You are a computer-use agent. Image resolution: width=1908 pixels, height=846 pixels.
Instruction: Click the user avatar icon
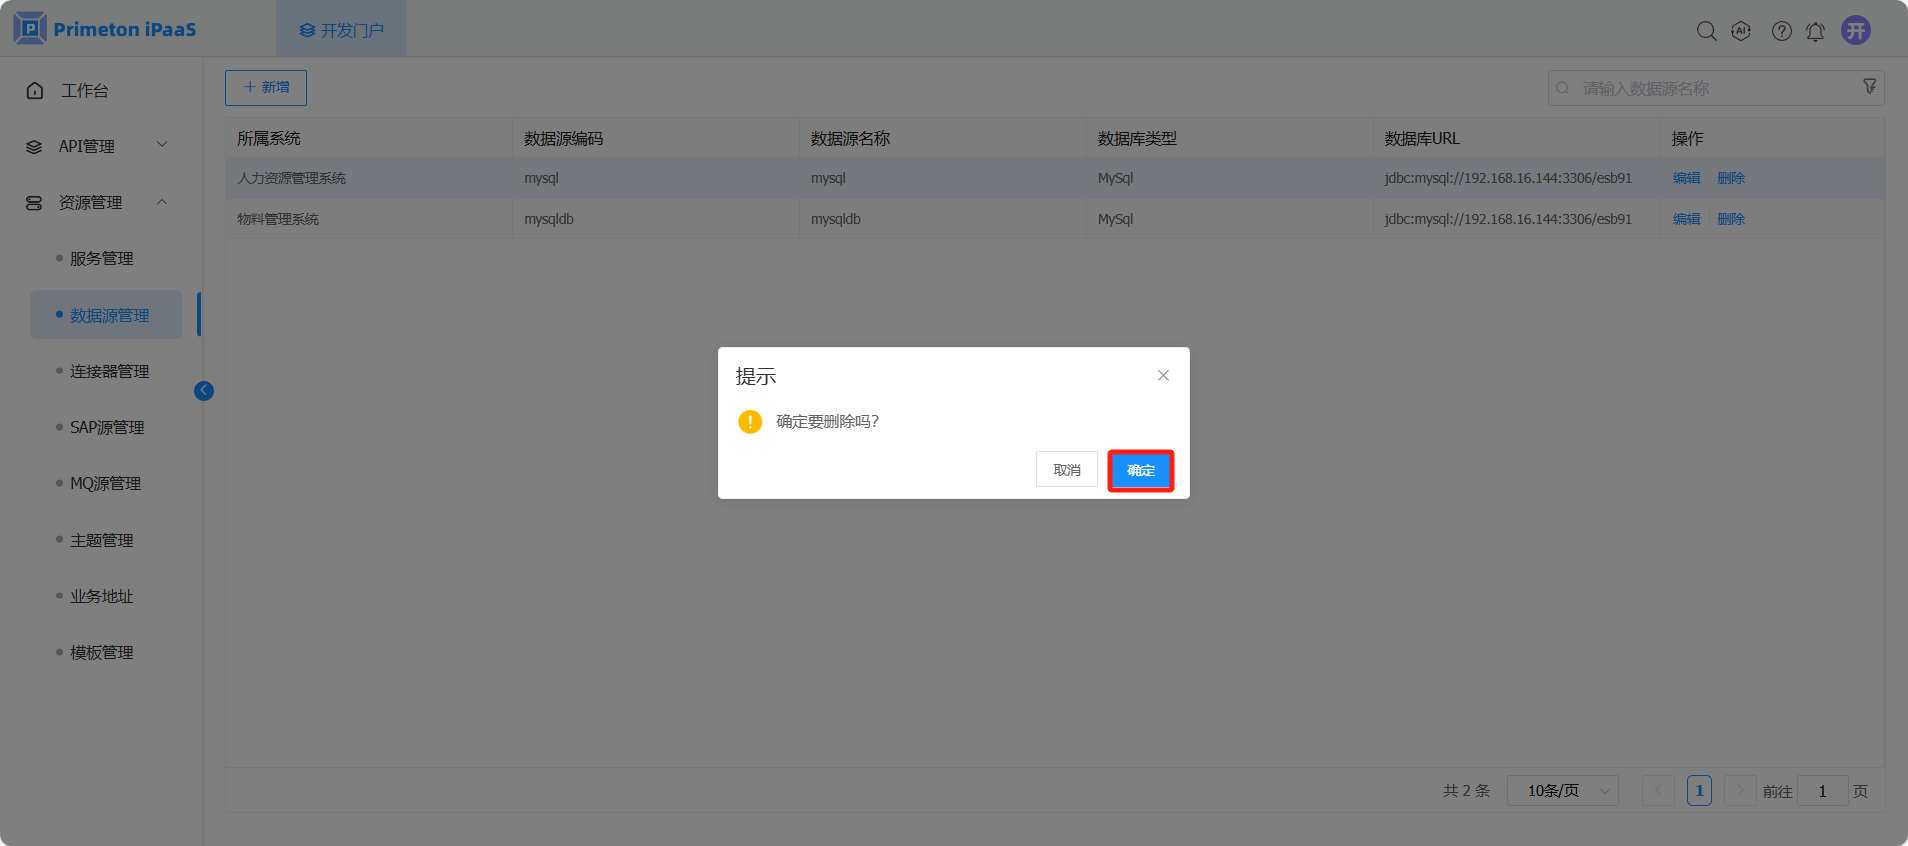[x=1856, y=30]
